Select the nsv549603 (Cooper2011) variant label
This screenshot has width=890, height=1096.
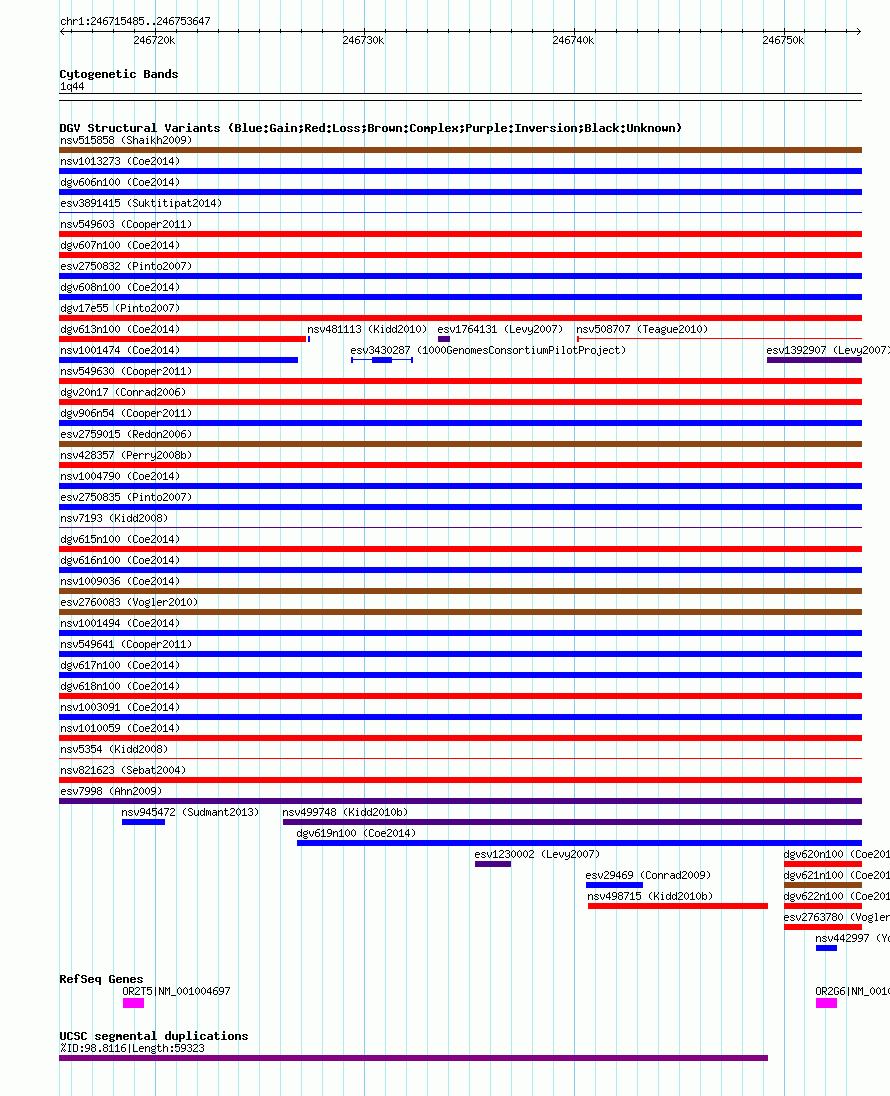pyautogui.click(x=126, y=224)
